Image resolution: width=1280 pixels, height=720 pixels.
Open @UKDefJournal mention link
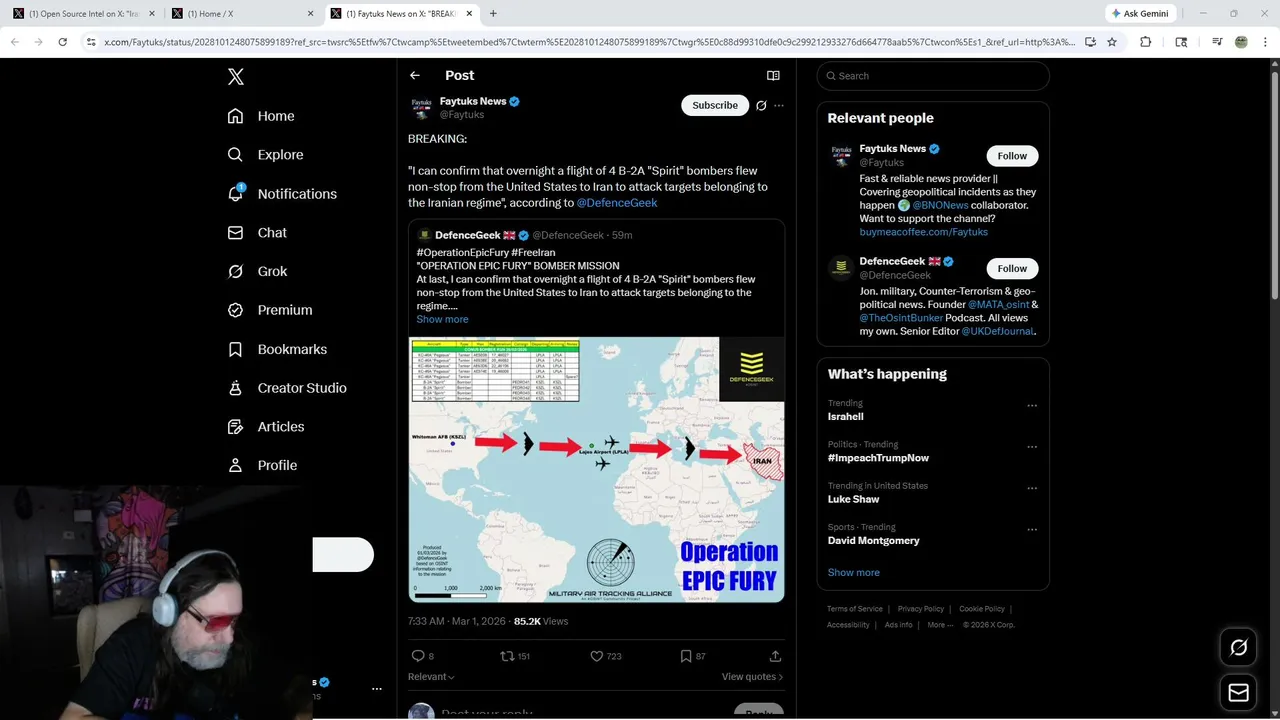[997, 331]
